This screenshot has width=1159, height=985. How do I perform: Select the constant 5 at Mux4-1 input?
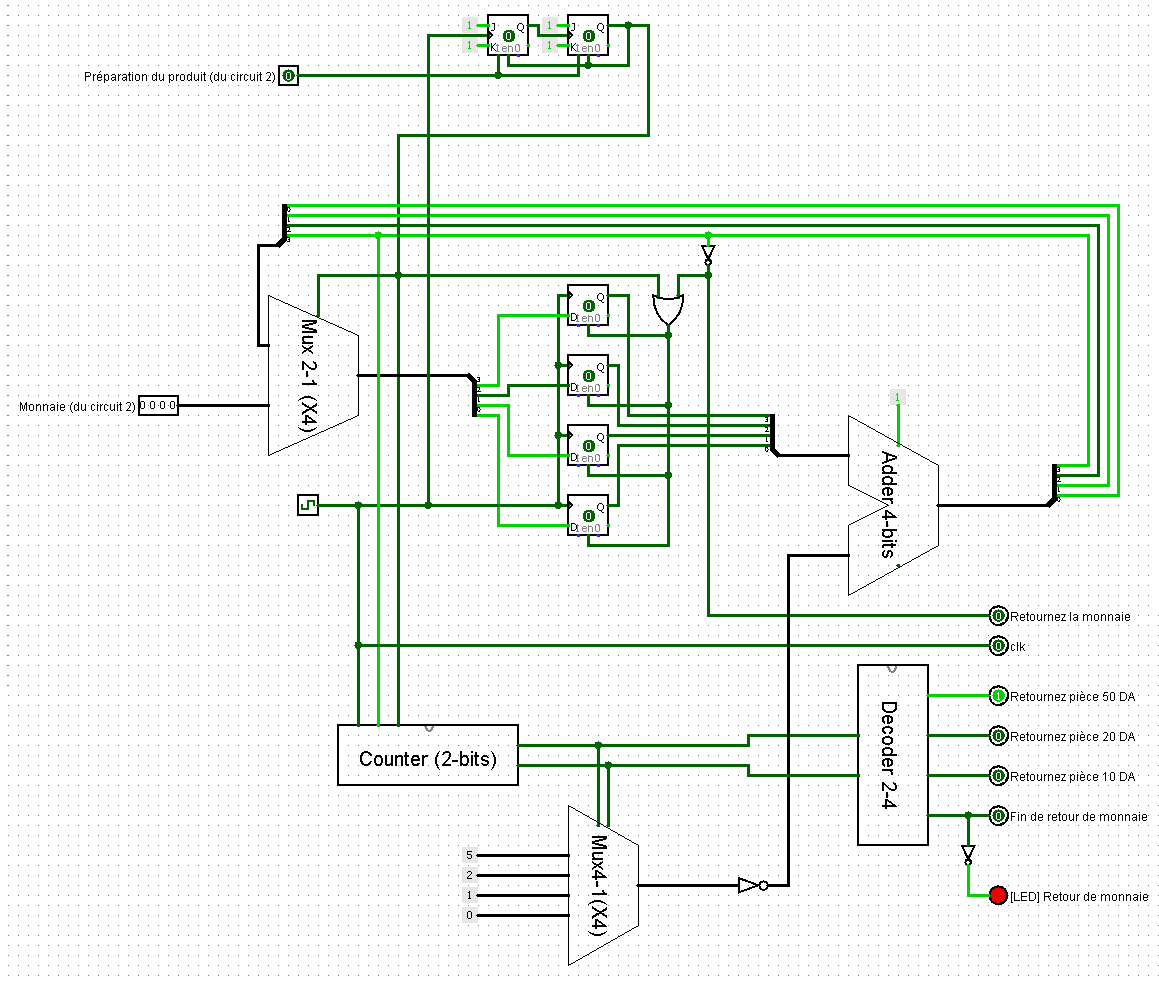pyautogui.click(x=468, y=855)
